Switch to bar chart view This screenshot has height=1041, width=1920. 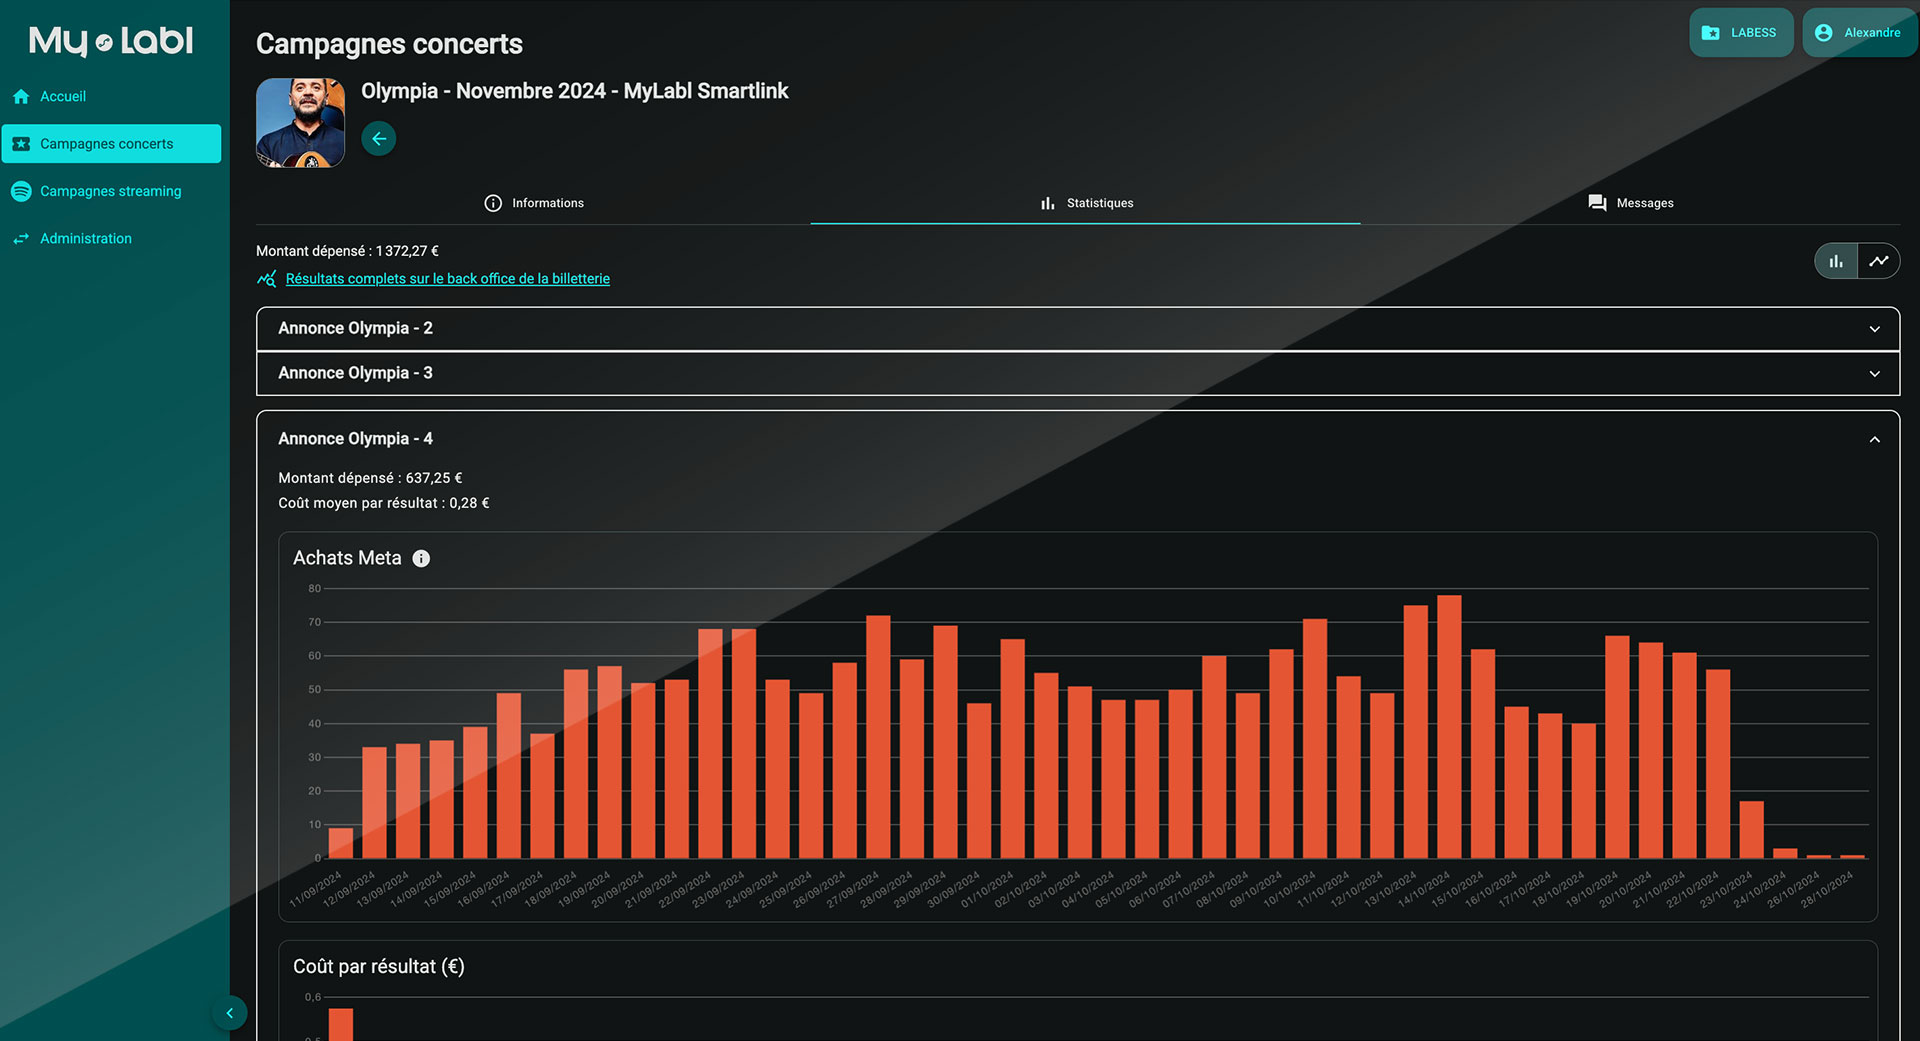coord(1836,261)
